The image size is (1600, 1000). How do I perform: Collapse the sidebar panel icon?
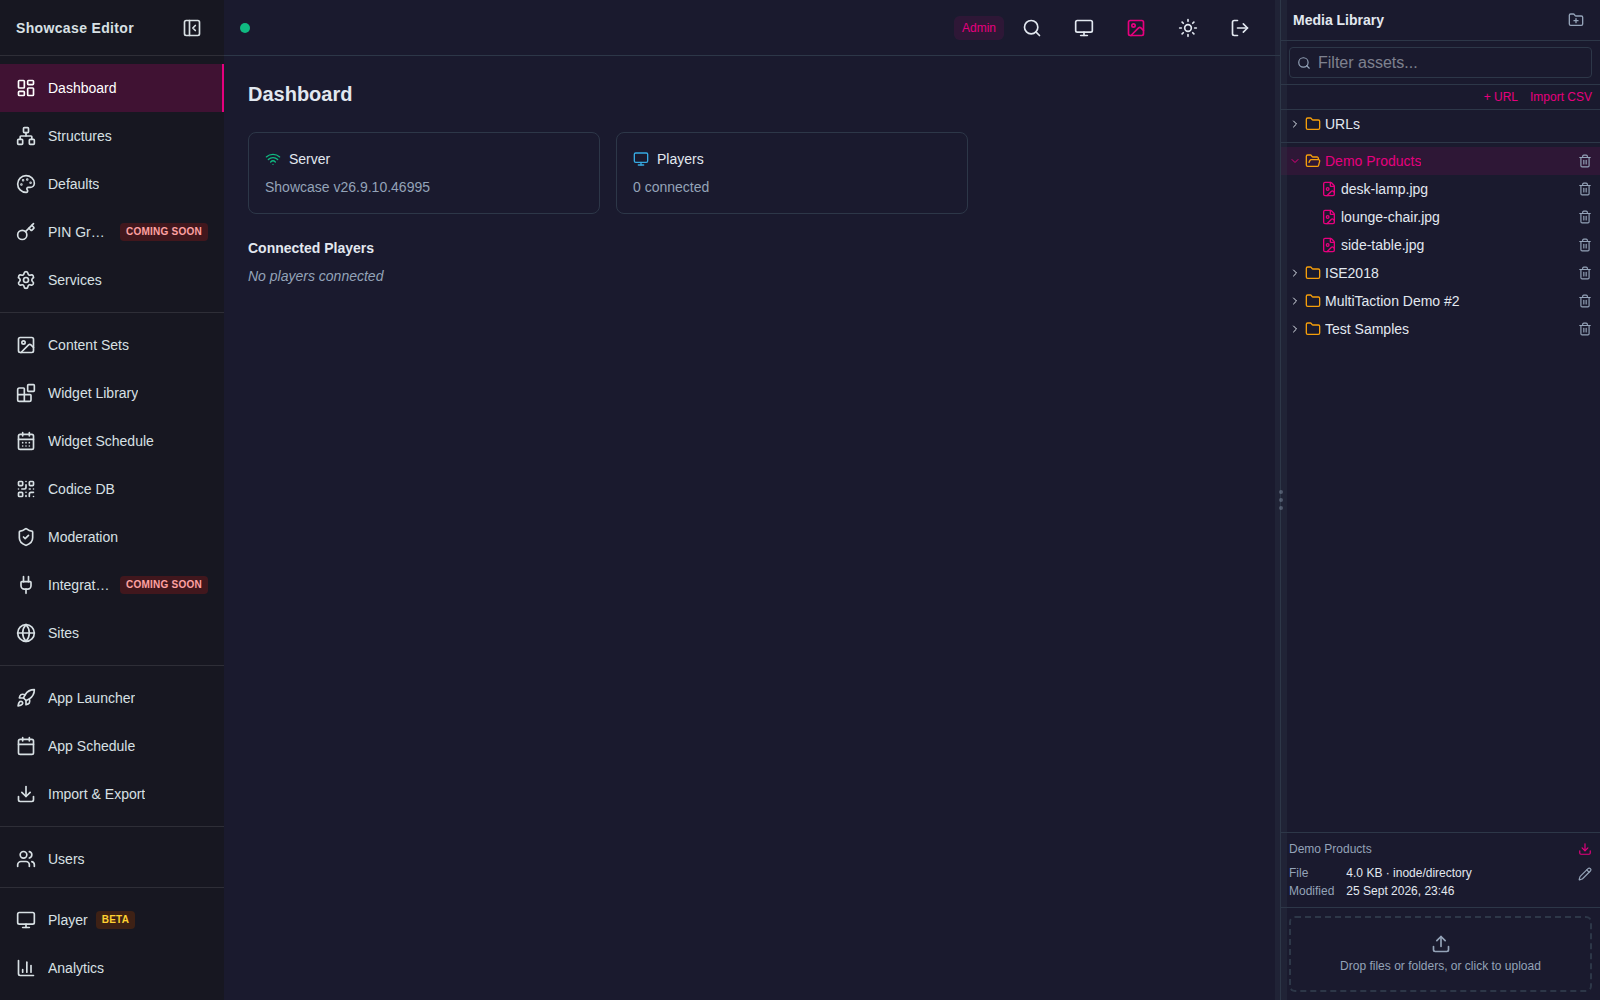[192, 28]
